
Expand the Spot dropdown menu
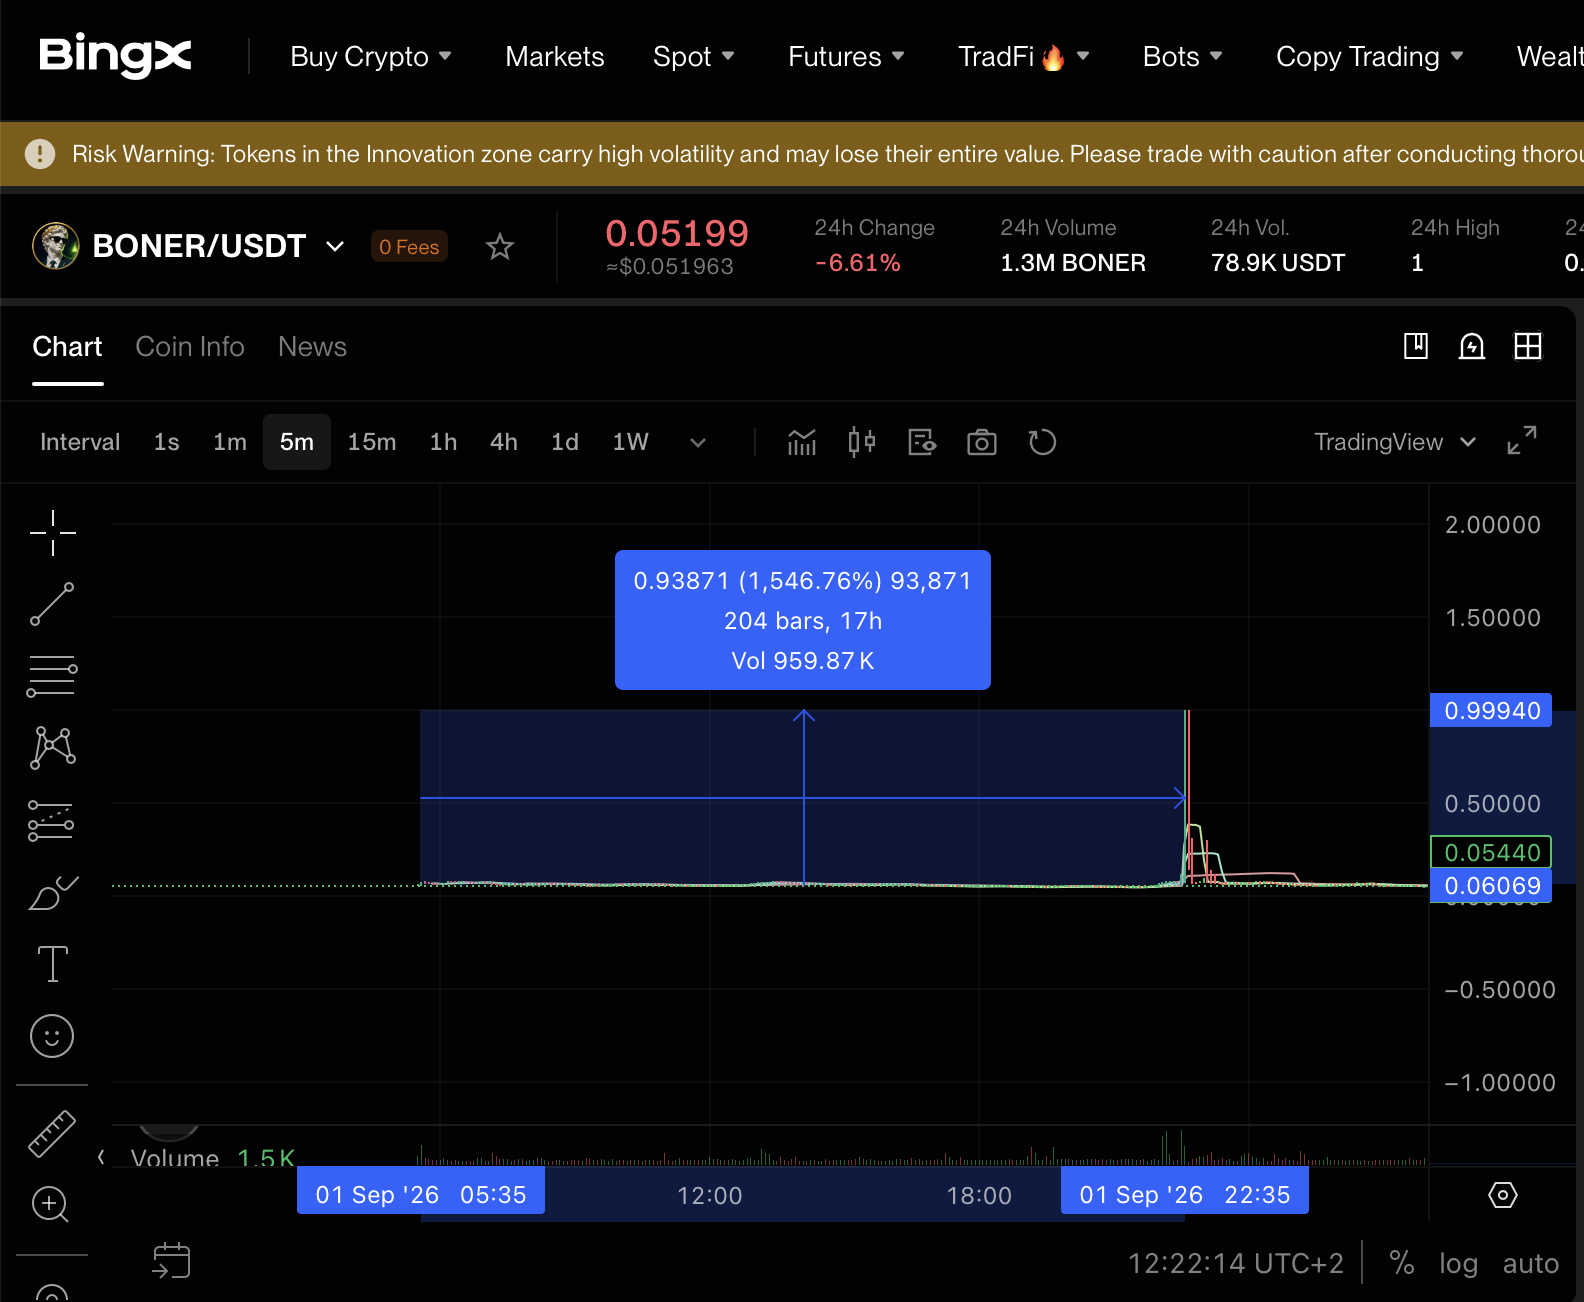coord(694,57)
